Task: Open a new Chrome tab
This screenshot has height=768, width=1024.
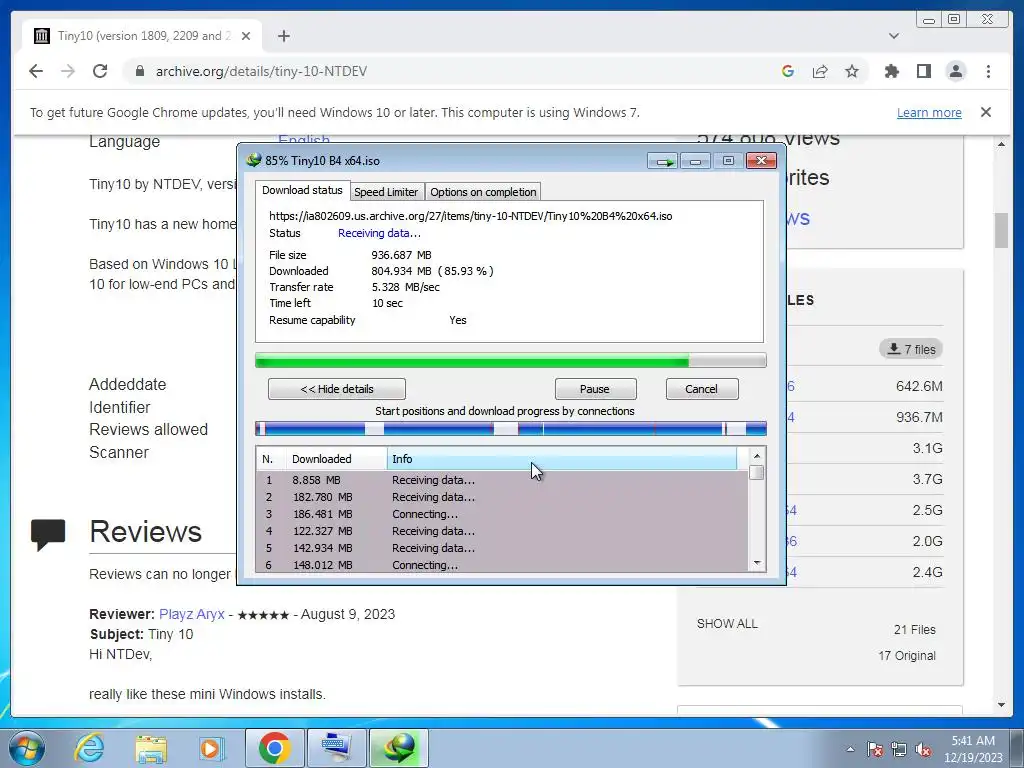Action: point(283,36)
